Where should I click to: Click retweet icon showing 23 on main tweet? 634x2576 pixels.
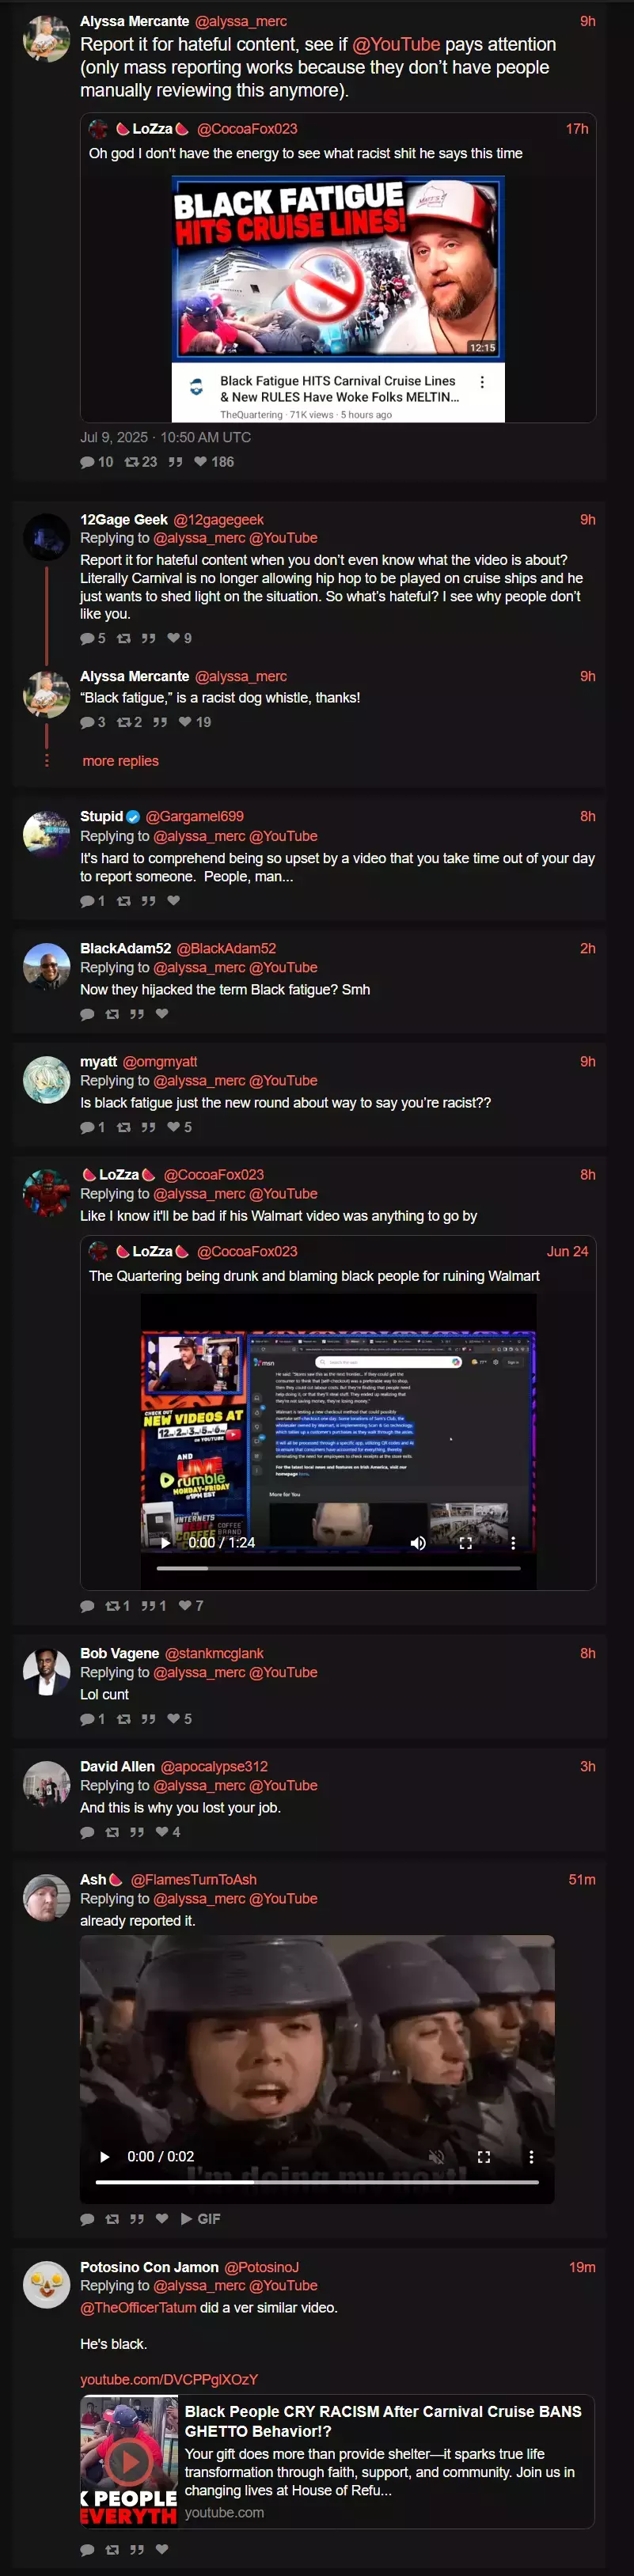[131, 462]
